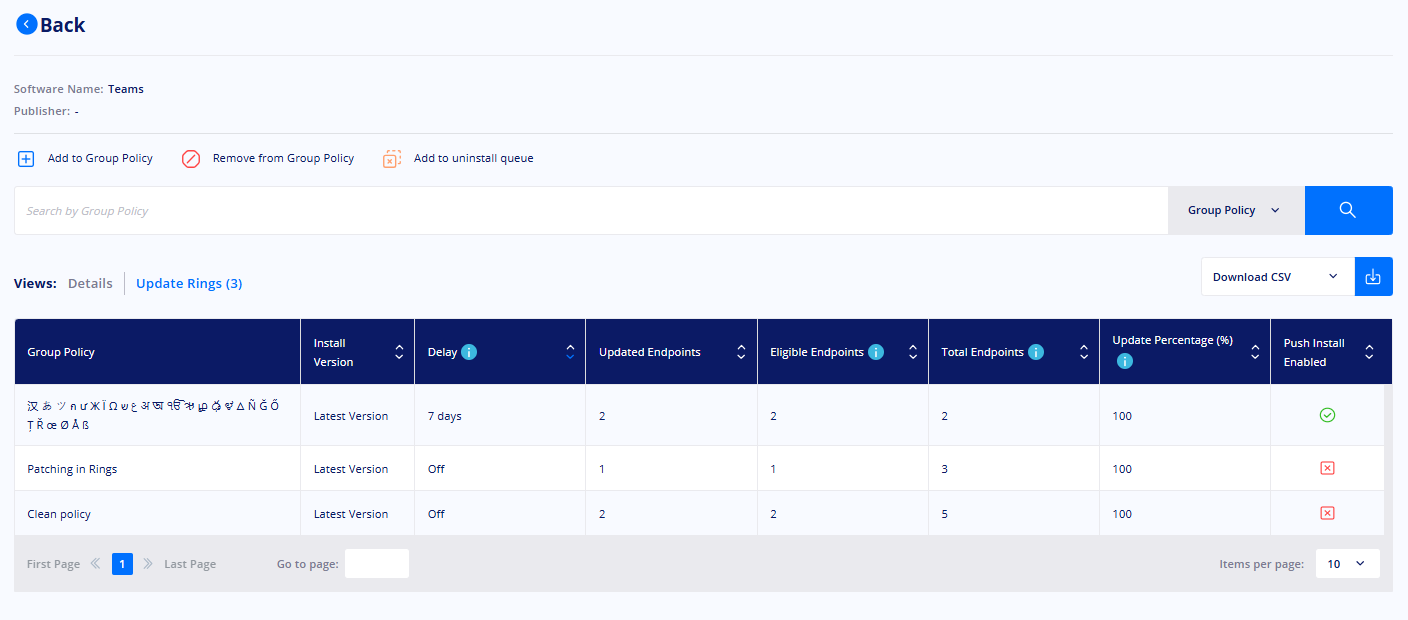The width and height of the screenshot is (1408, 620).
Task: Click red X for Patching in Rings row
Action: pos(1327,468)
